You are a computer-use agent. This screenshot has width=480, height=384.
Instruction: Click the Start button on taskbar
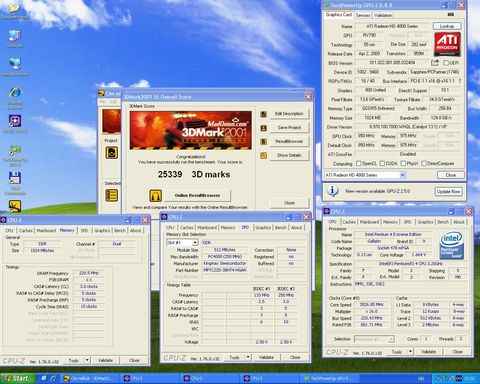[18, 378]
